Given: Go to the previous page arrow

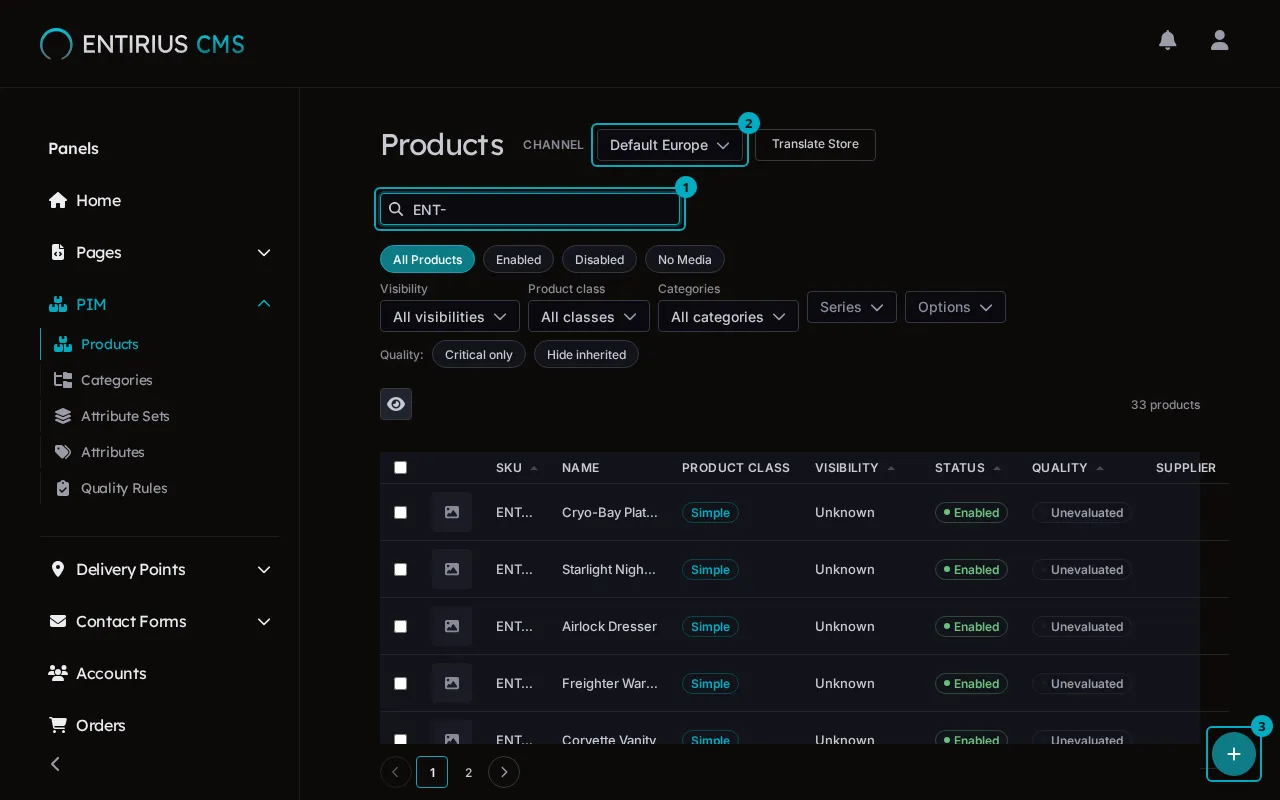Looking at the screenshot, I should tap(396, 772).
